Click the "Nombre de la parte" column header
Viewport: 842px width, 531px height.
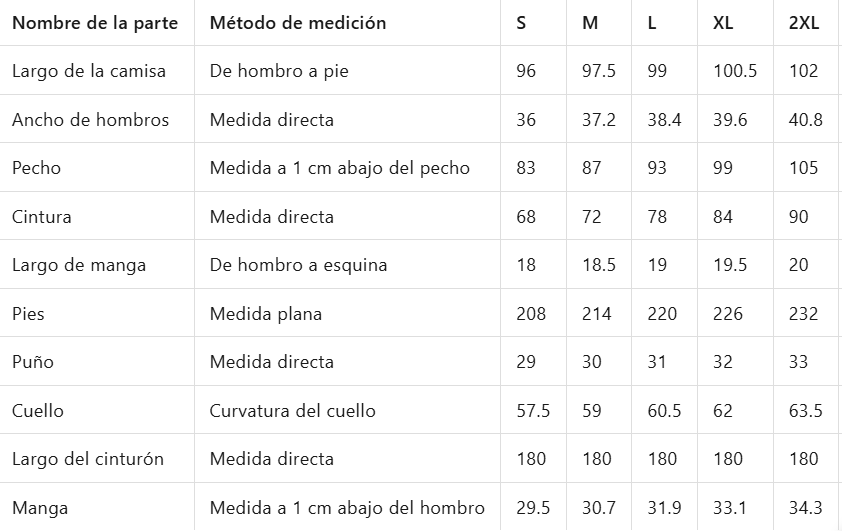pos(95,23)
